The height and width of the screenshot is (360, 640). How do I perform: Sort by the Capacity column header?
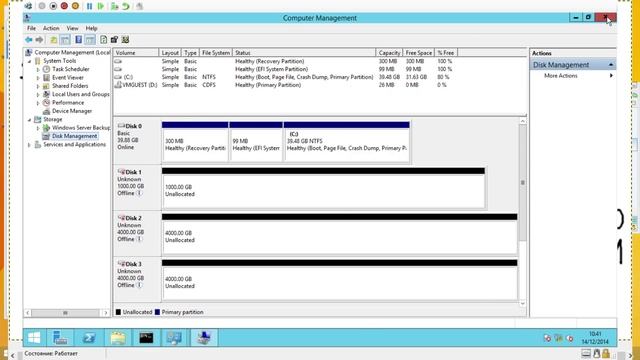(x=389, y=53)
